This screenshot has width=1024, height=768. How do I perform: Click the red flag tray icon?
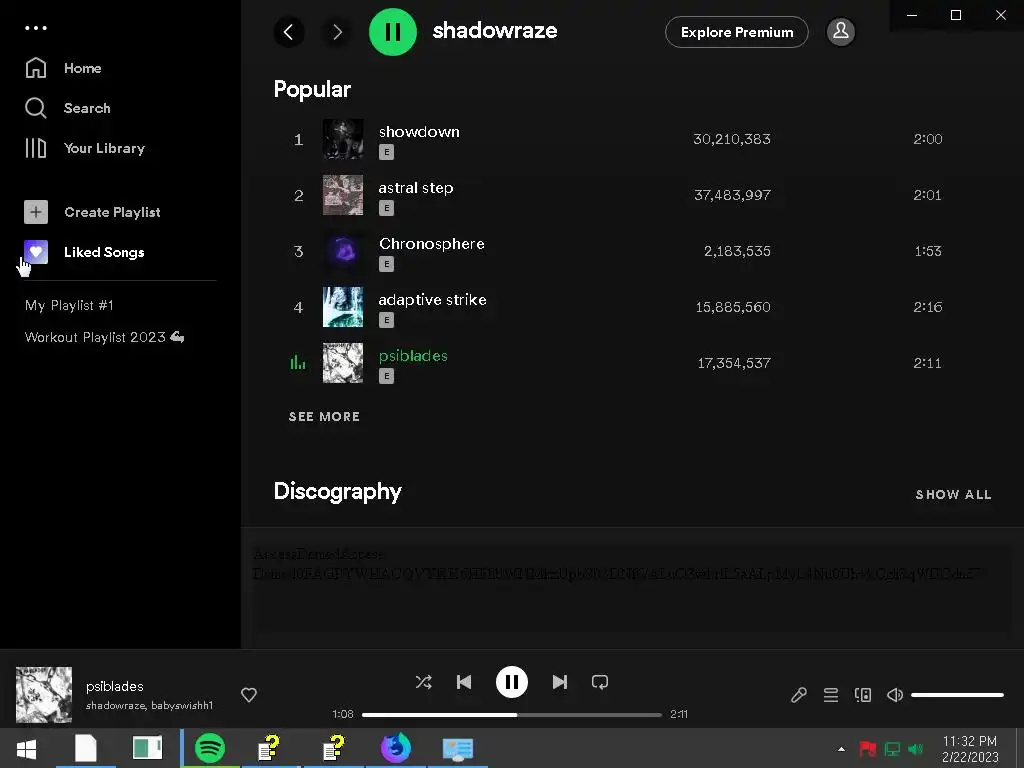pyautogui.click(x=867, y=748)
